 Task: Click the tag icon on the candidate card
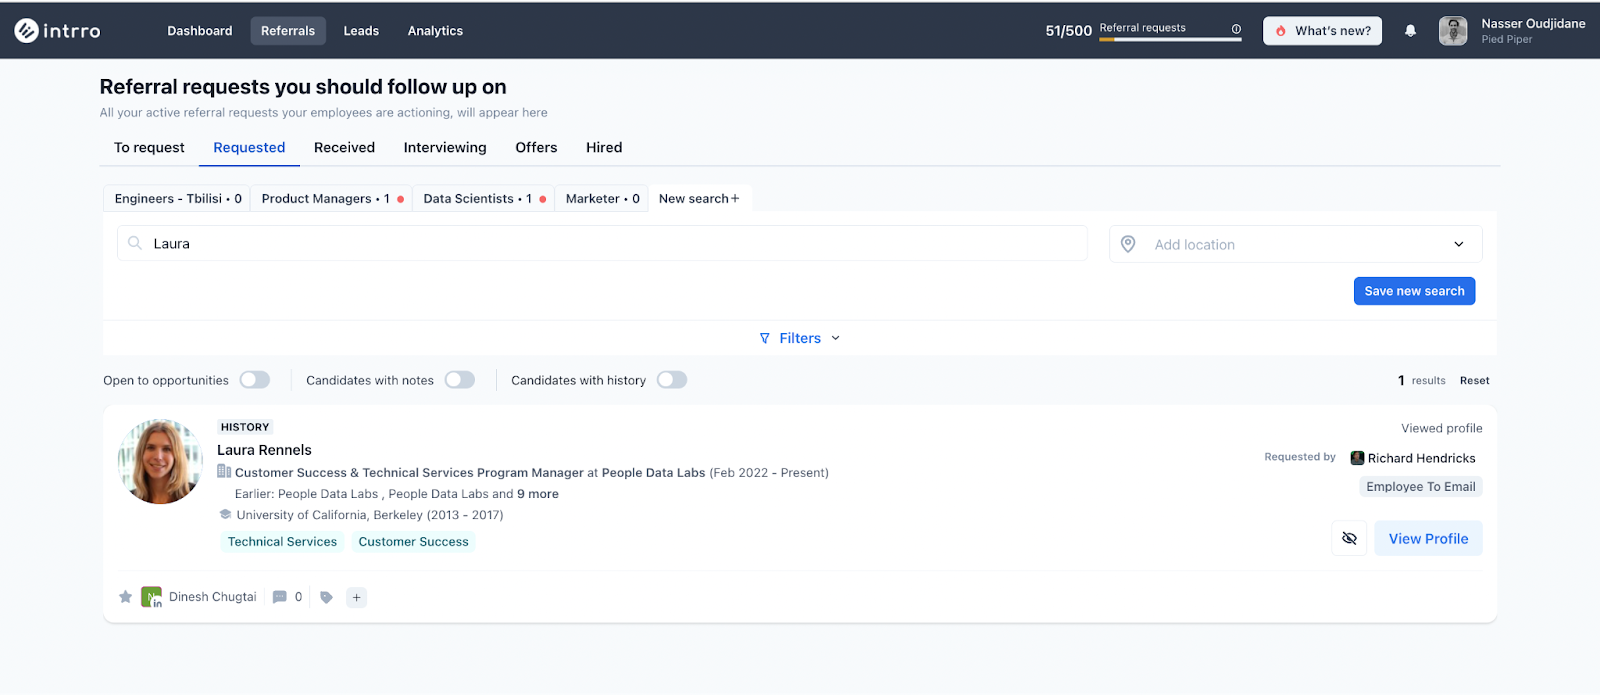pos(326,597)
